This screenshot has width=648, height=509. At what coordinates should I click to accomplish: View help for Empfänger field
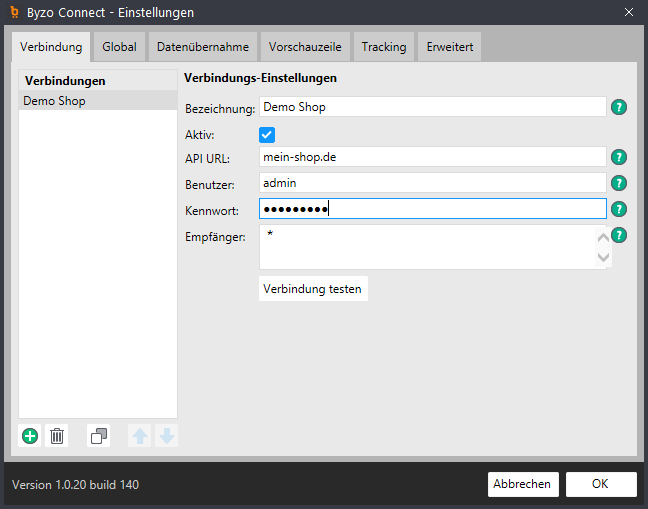click(619, 235)
